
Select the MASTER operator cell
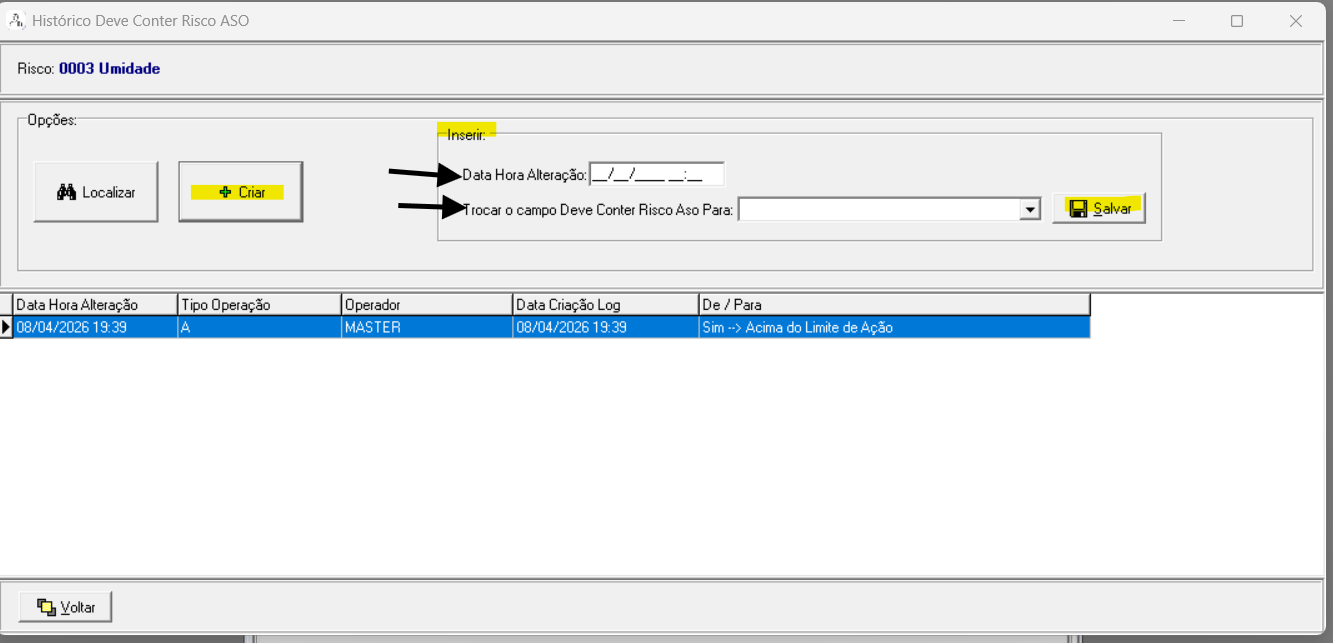(x=426, y=327)
